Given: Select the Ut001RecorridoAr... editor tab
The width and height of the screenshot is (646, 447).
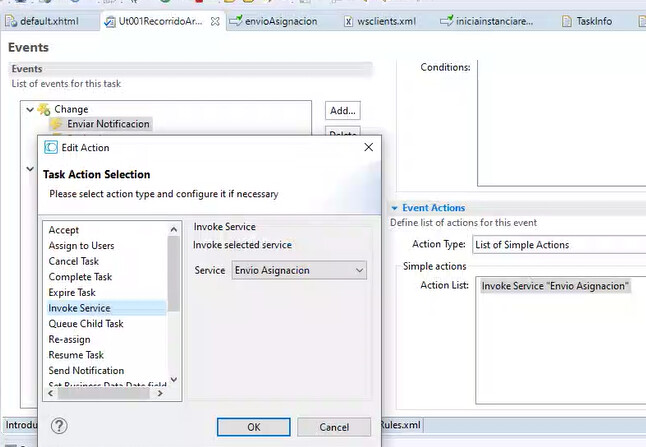Looking at the screenshot, I should (x=160, y=21).
